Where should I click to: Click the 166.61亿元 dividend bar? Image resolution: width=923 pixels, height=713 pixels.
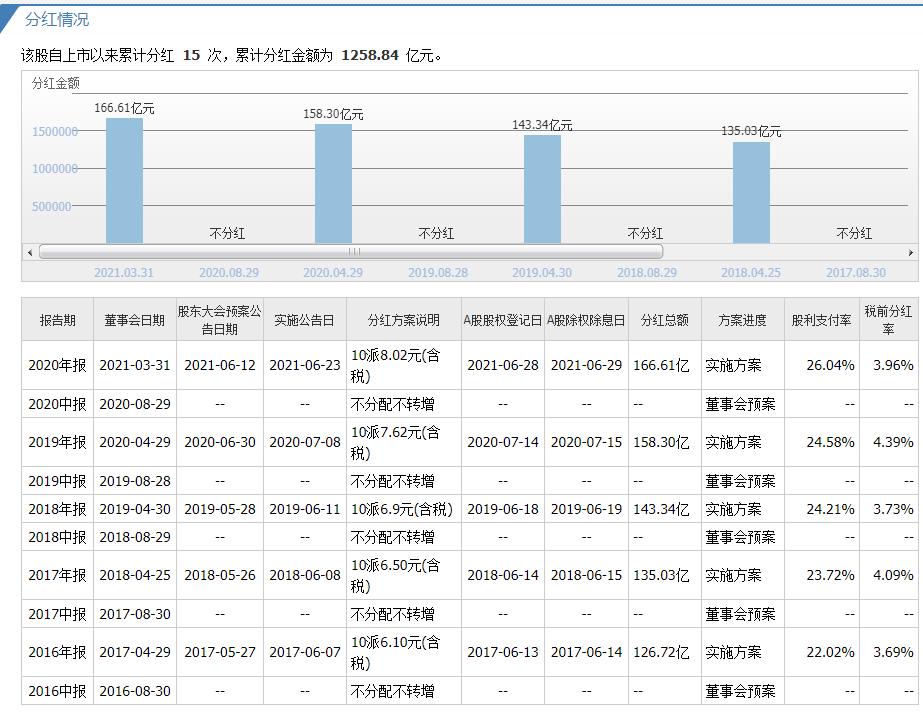[x=122, y=180]
